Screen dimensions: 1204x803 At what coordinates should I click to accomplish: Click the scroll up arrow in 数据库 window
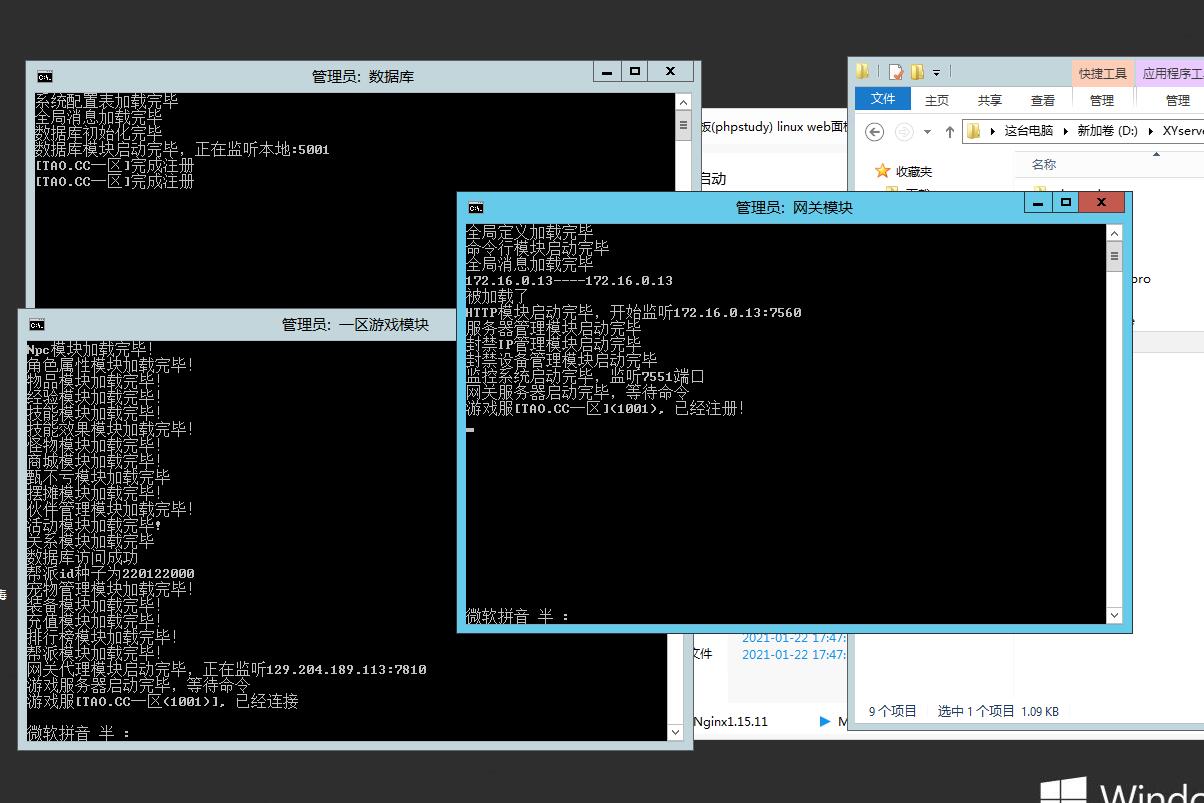pos(683,102)
